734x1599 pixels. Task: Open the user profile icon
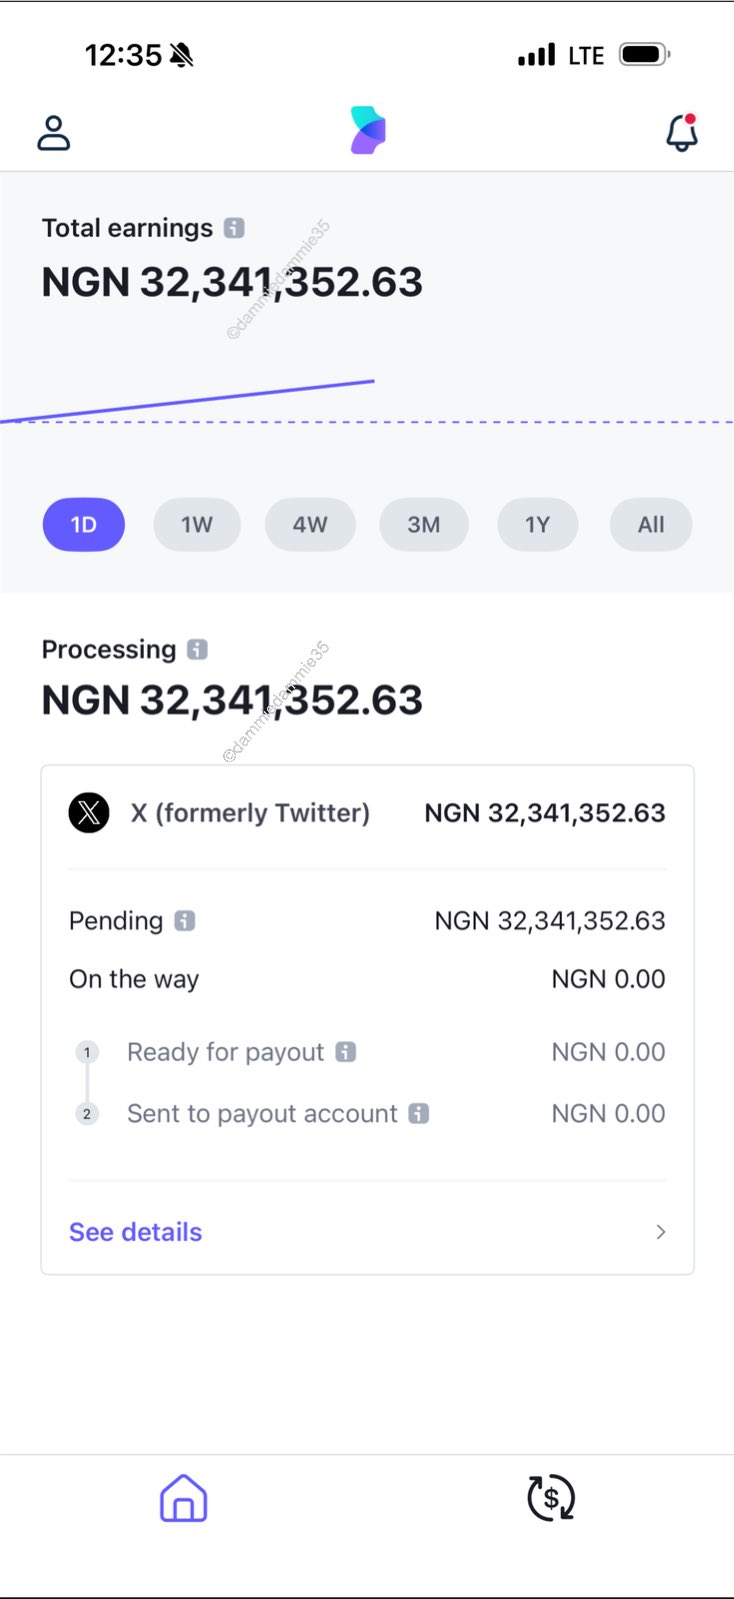click(54, 133)
